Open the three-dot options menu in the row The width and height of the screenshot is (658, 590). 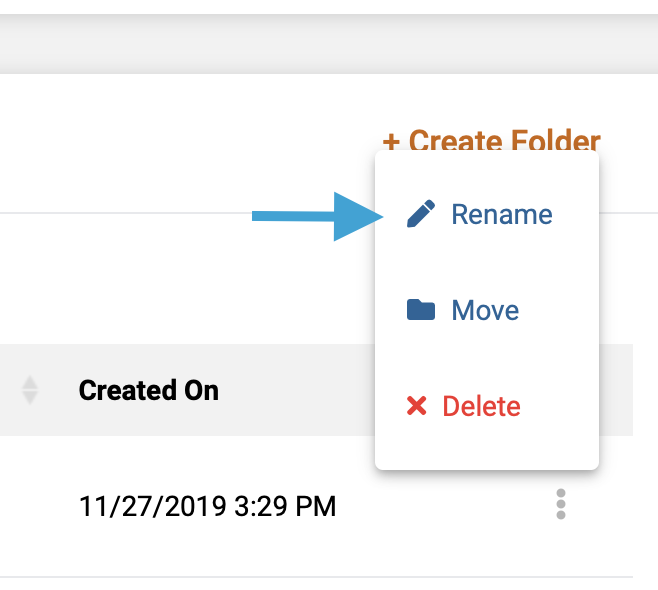click(x=561, y=504)
